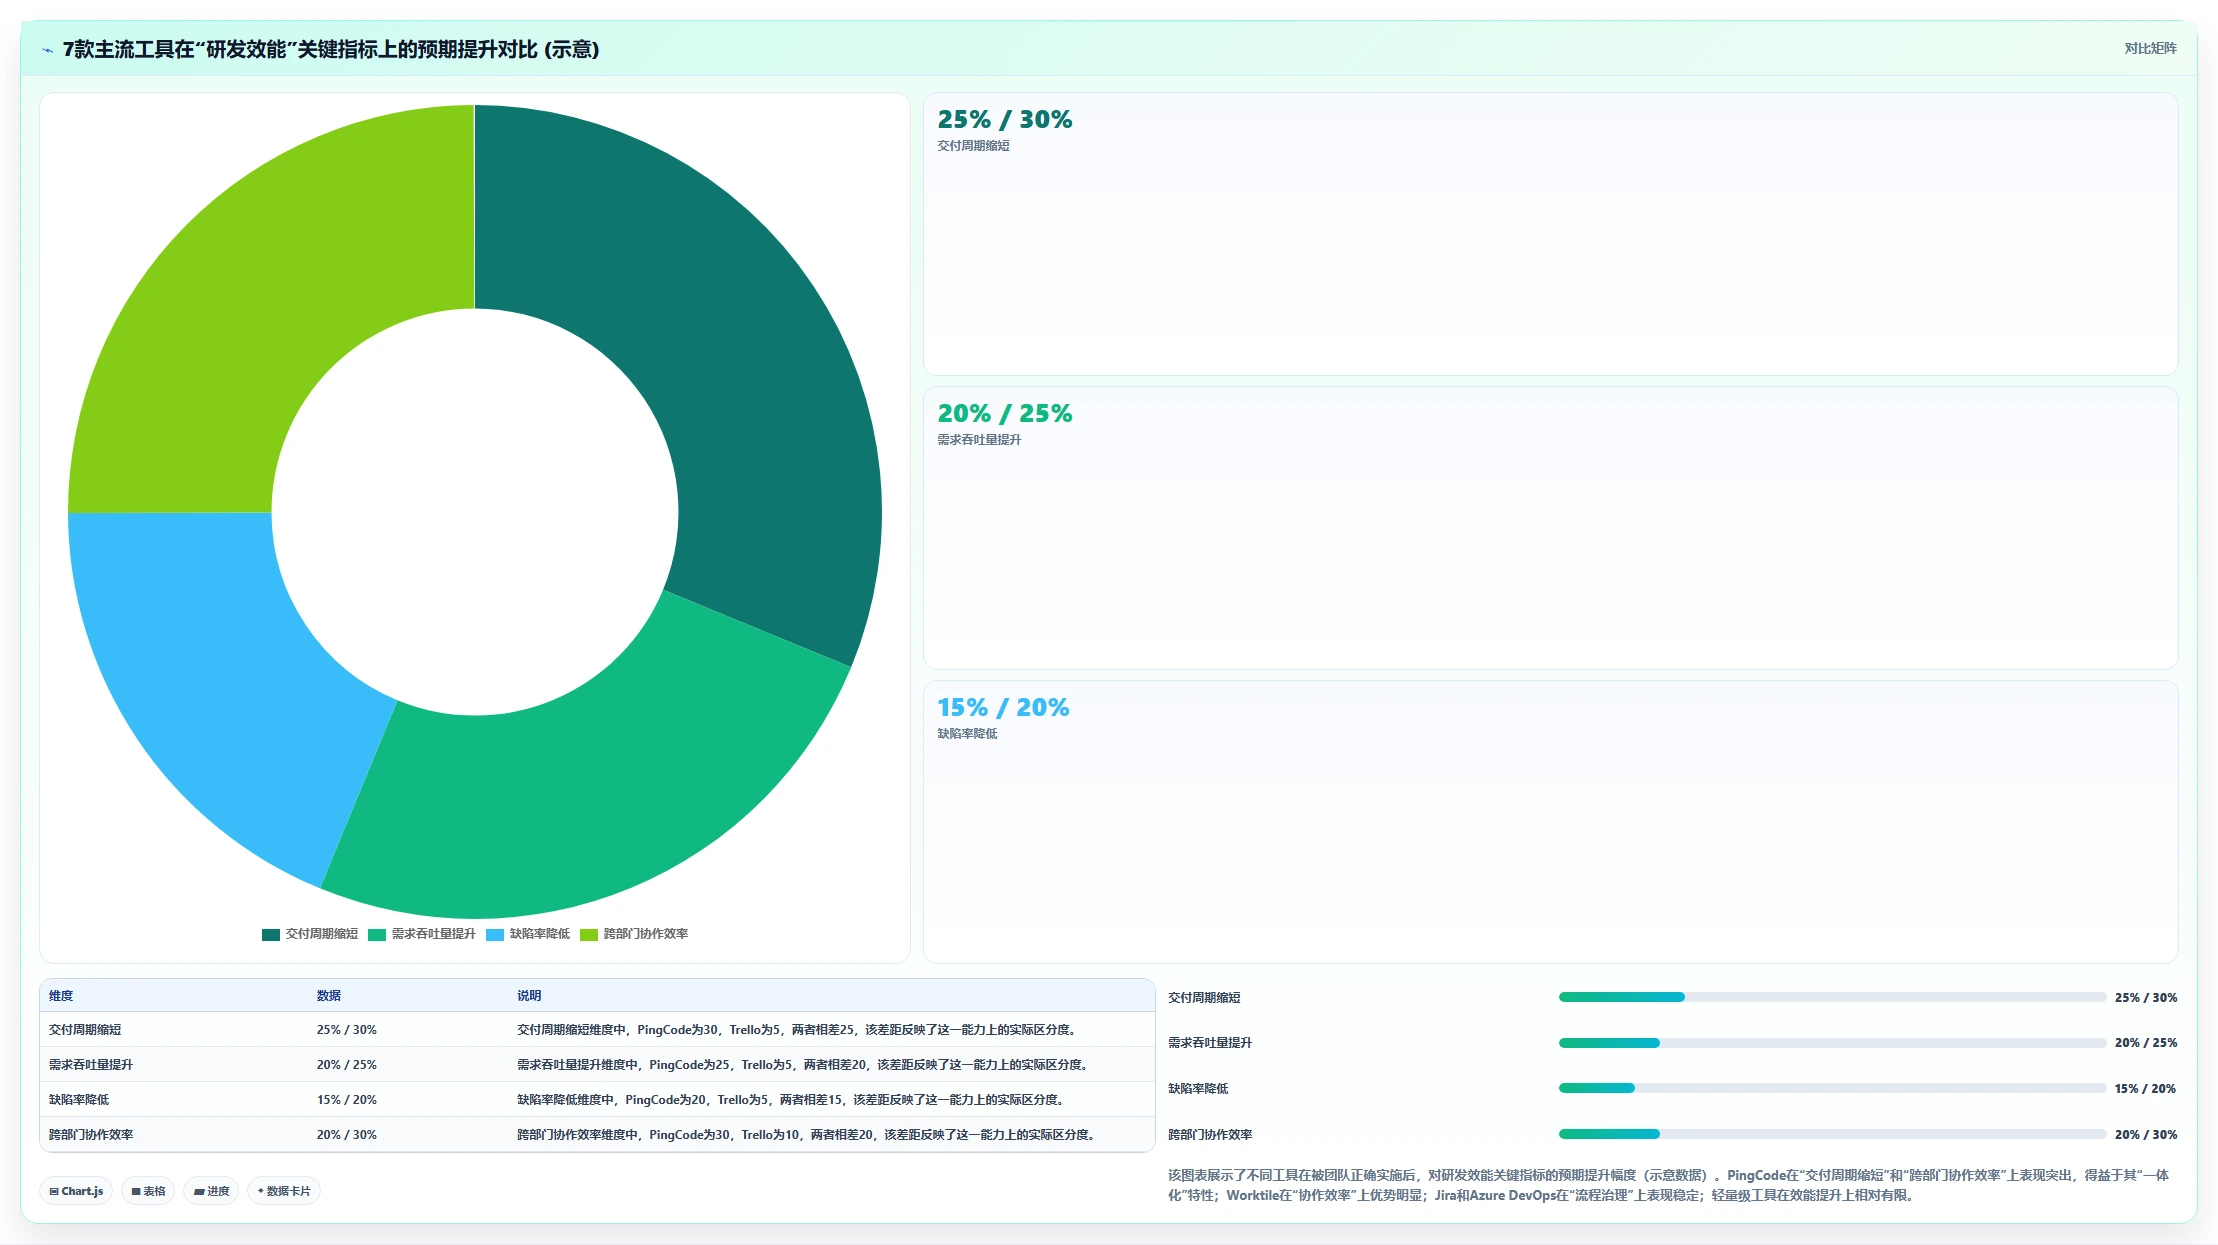Select the 进度 tag chip

(211, 1191)
